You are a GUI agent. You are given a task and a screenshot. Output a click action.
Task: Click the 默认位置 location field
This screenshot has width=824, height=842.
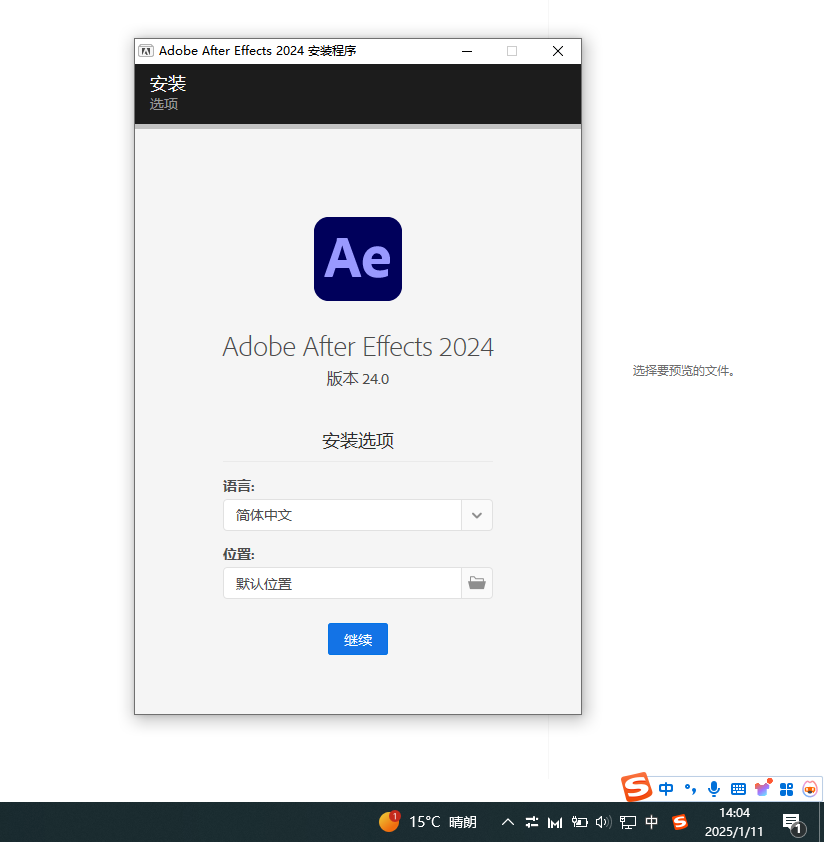[x=342, y=583]
